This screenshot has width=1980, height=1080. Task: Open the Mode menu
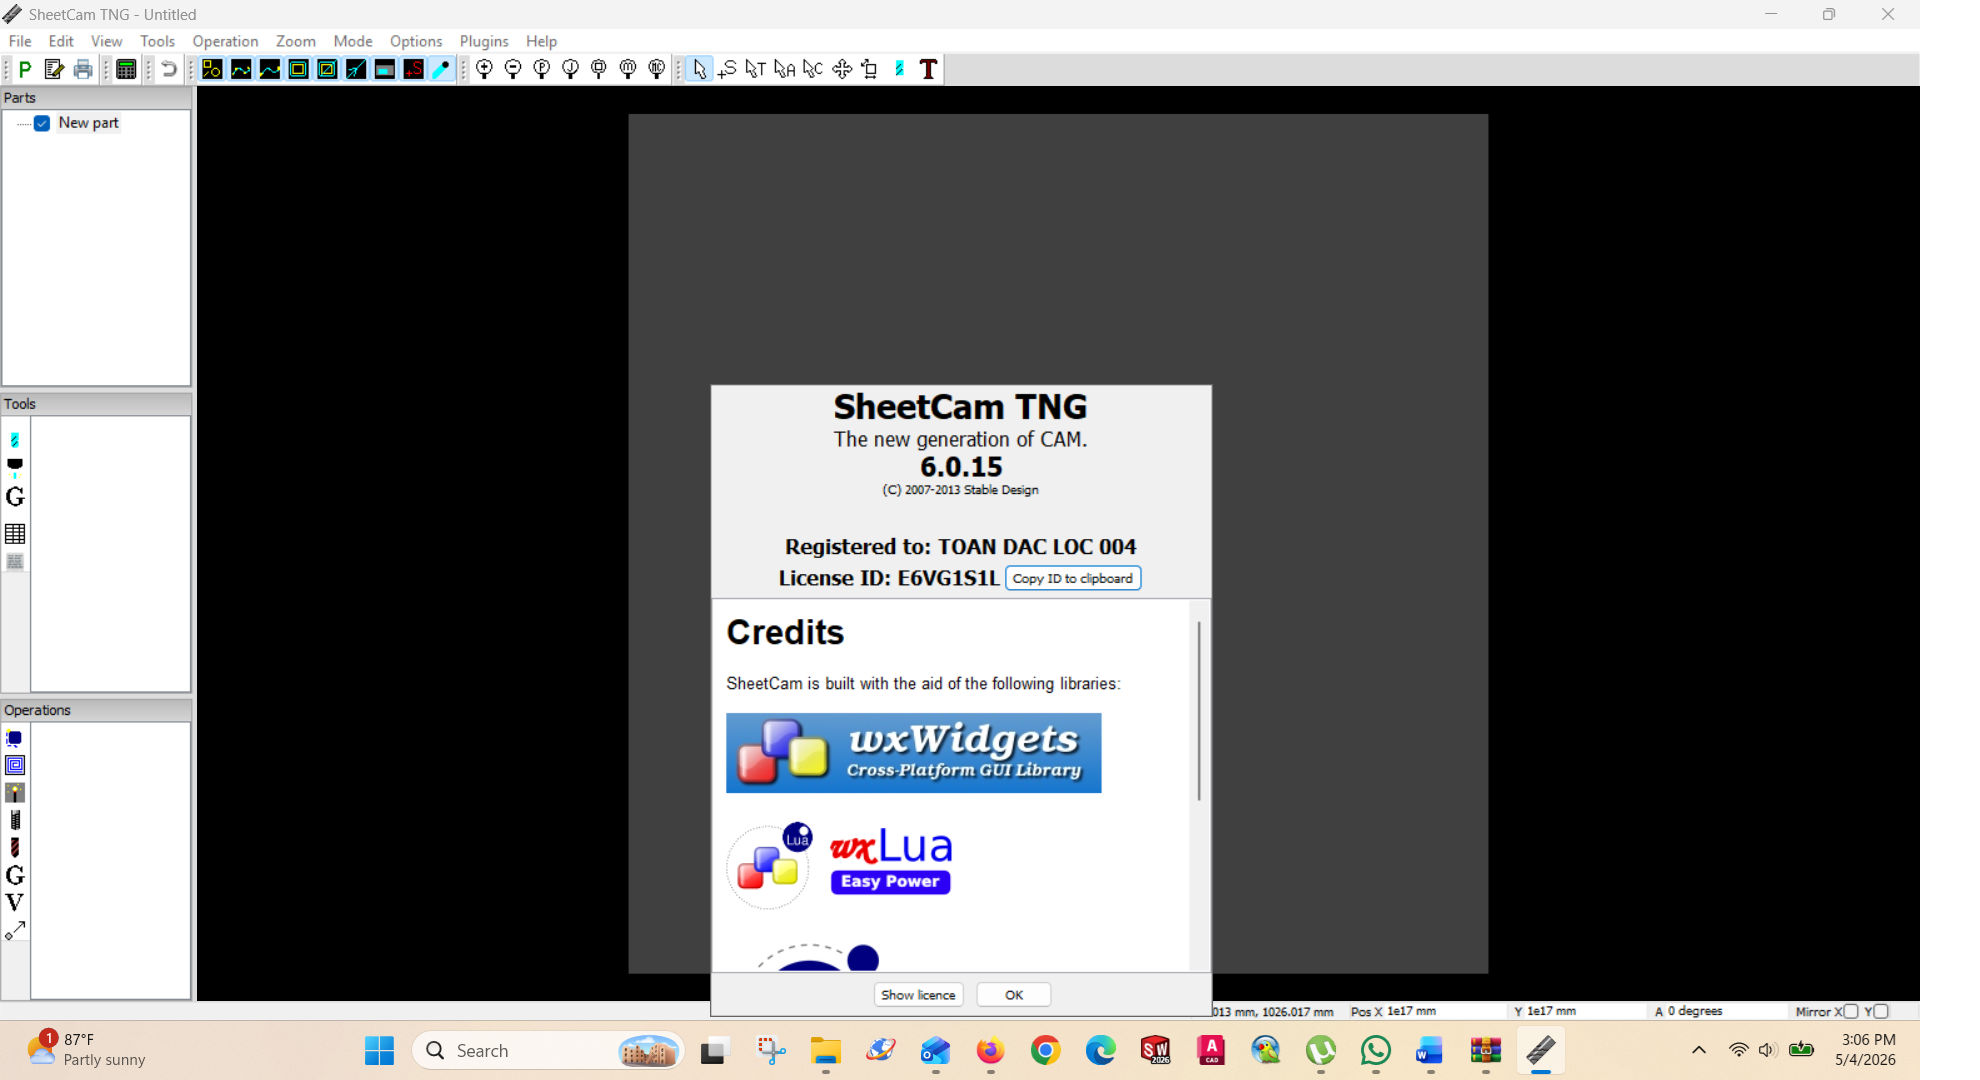coord(353,41)
